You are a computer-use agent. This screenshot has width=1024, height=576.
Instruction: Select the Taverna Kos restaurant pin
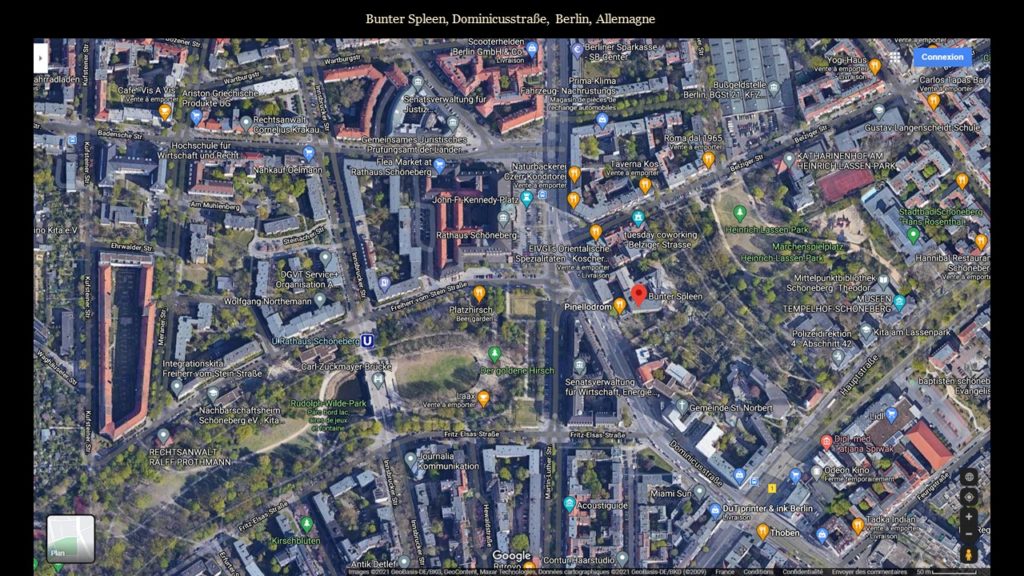(x=645, y=184)
